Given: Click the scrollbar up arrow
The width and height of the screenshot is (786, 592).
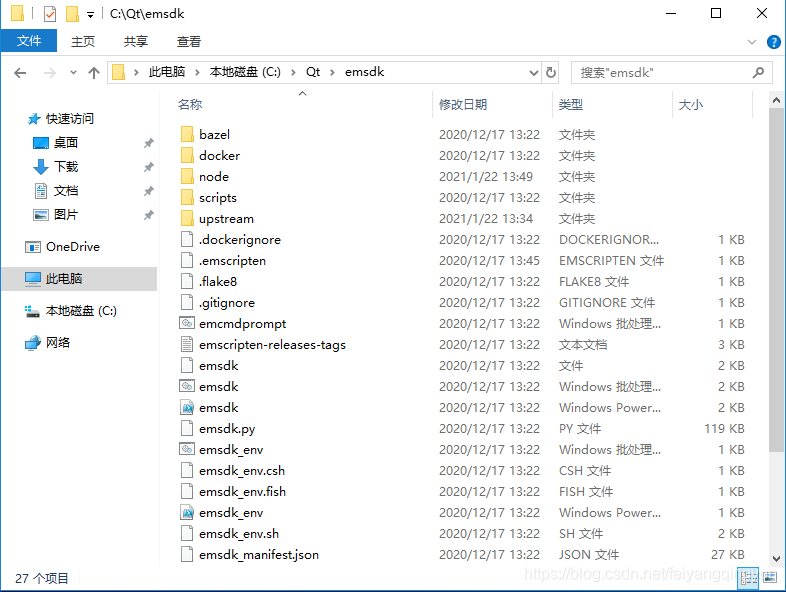Looking at the screenshot, I should 776,101.
